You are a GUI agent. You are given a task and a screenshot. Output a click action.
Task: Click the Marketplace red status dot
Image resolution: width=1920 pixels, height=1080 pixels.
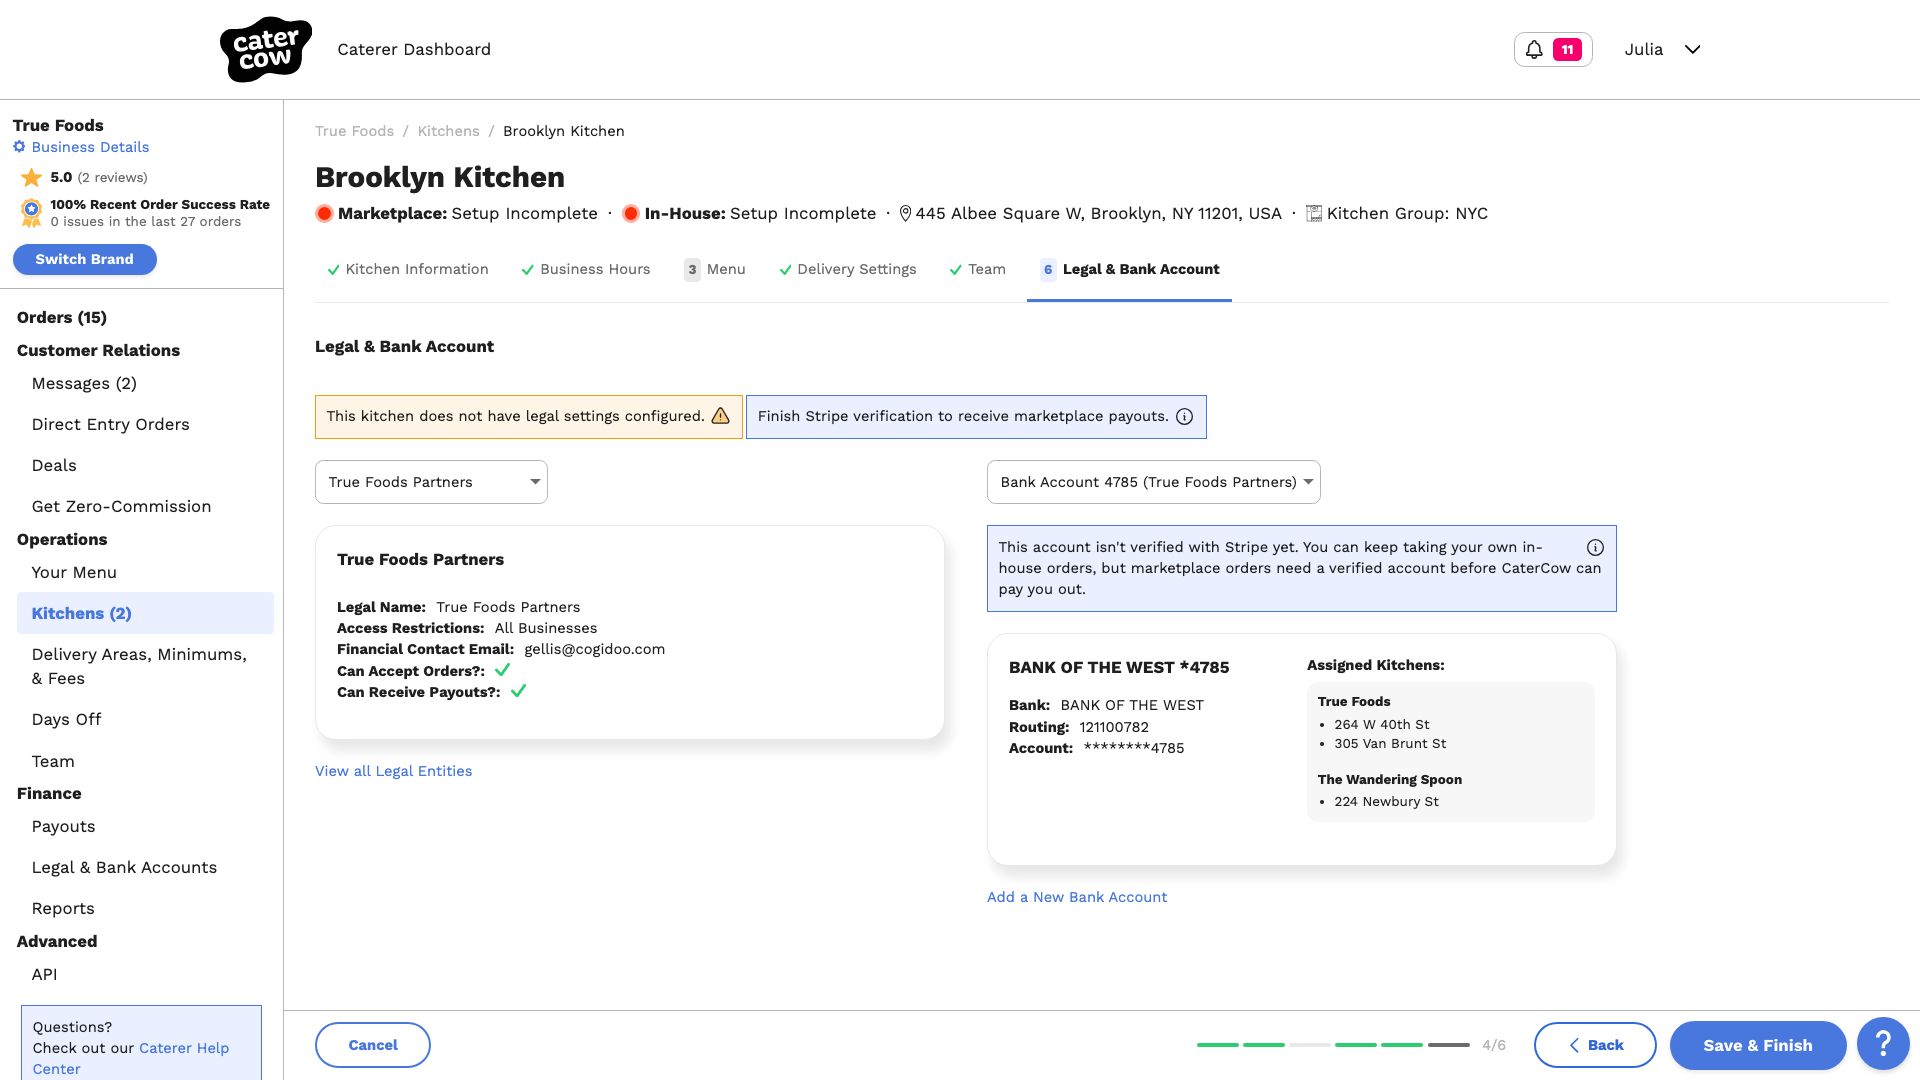324,214
